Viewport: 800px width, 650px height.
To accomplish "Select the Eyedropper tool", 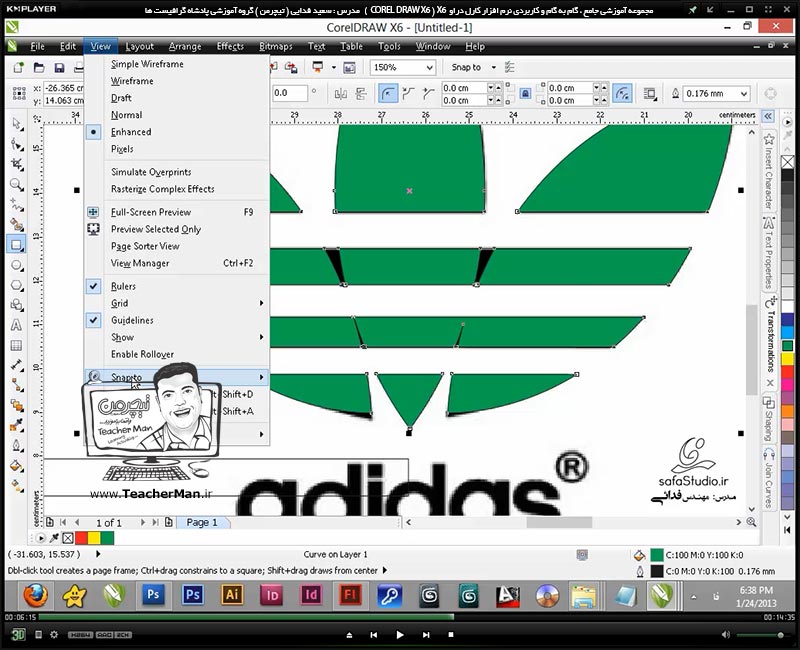I will coord(17,424).
